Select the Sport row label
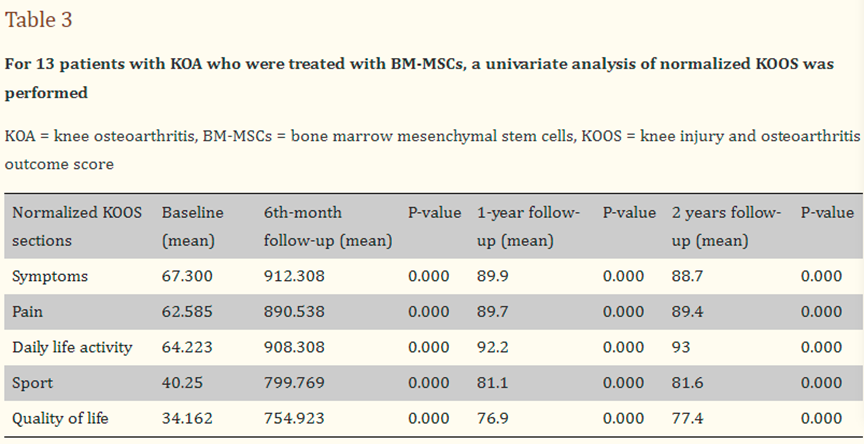Screen dimensions: 864x444 pos(31,382)
